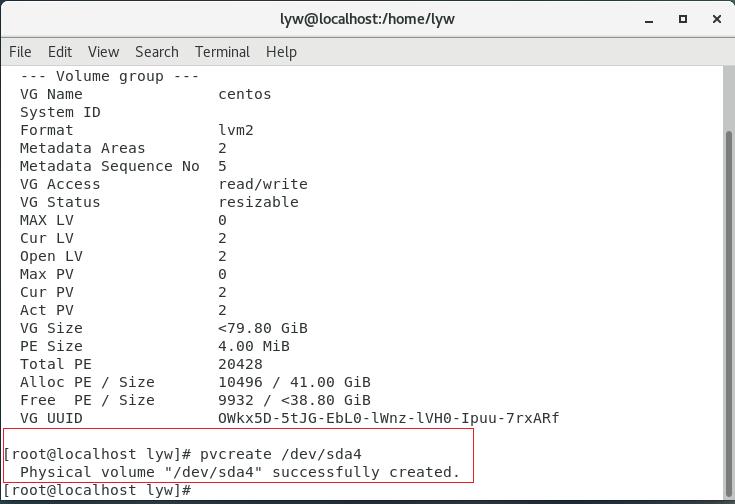Click the window title lyw@localhost:/home/lyw
Image resolution: width=735 pixels, height=504 pixels.
[367, 19]
